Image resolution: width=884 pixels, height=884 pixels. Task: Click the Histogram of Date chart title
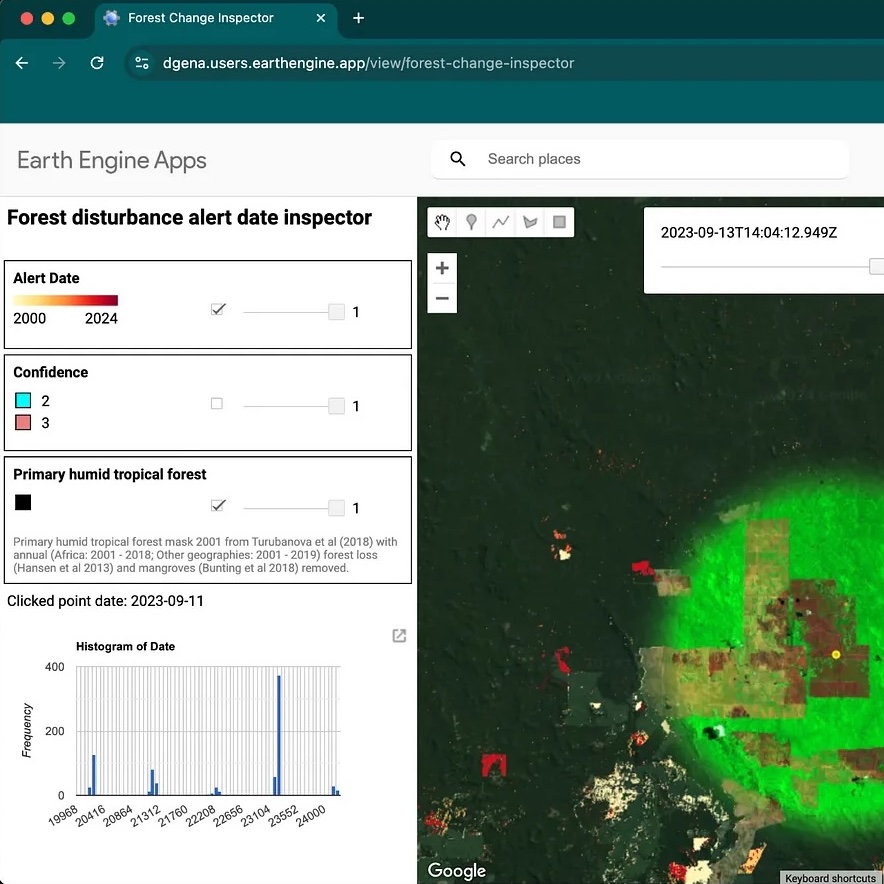click(125, 647)
